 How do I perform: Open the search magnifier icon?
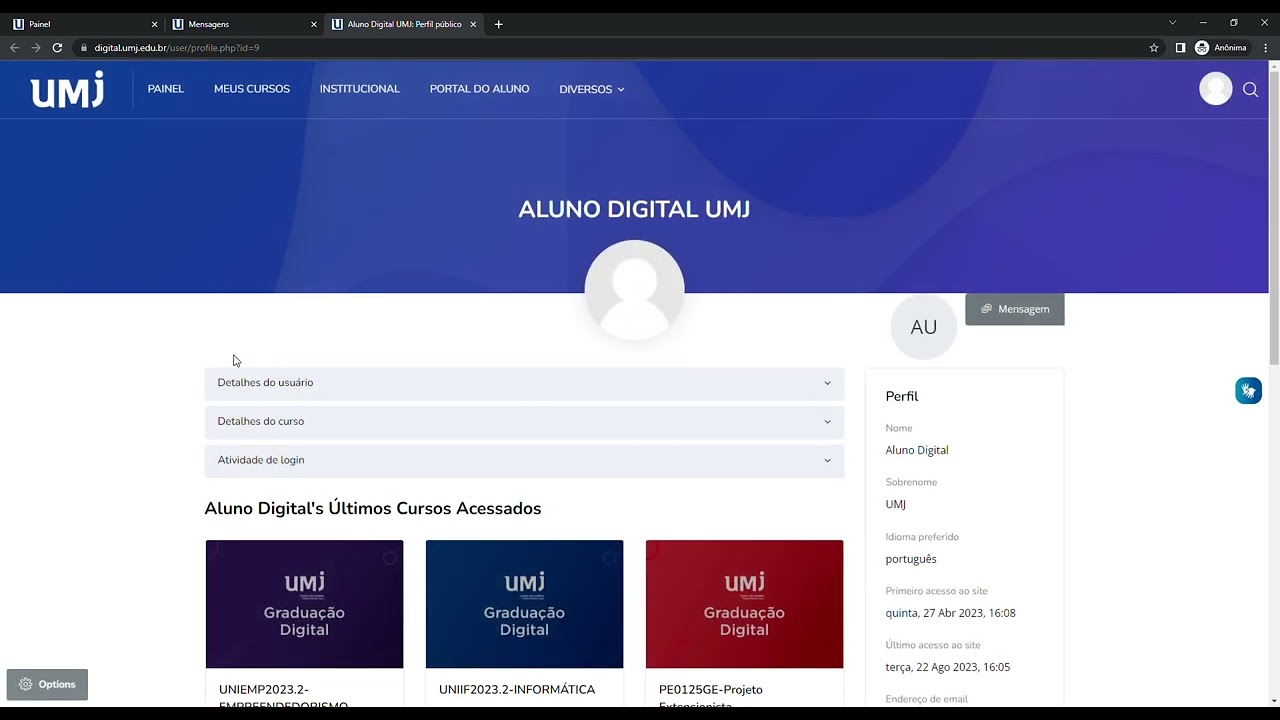pos(1250,90)
